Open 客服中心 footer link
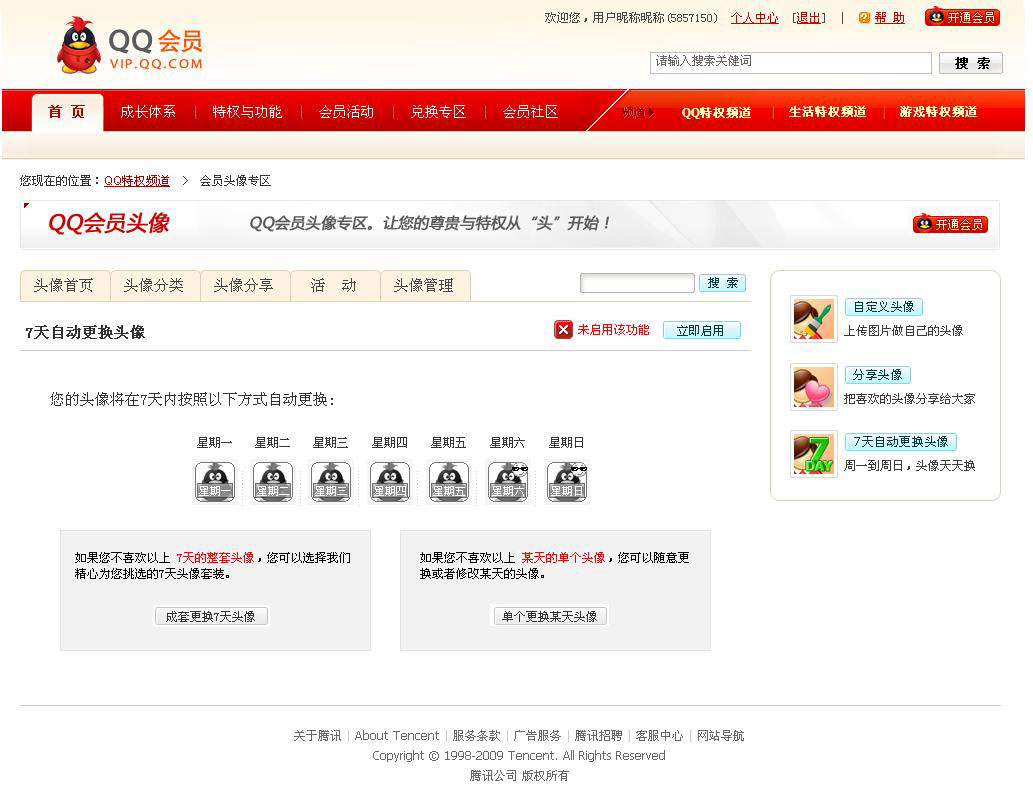 (x=659, y=736)
